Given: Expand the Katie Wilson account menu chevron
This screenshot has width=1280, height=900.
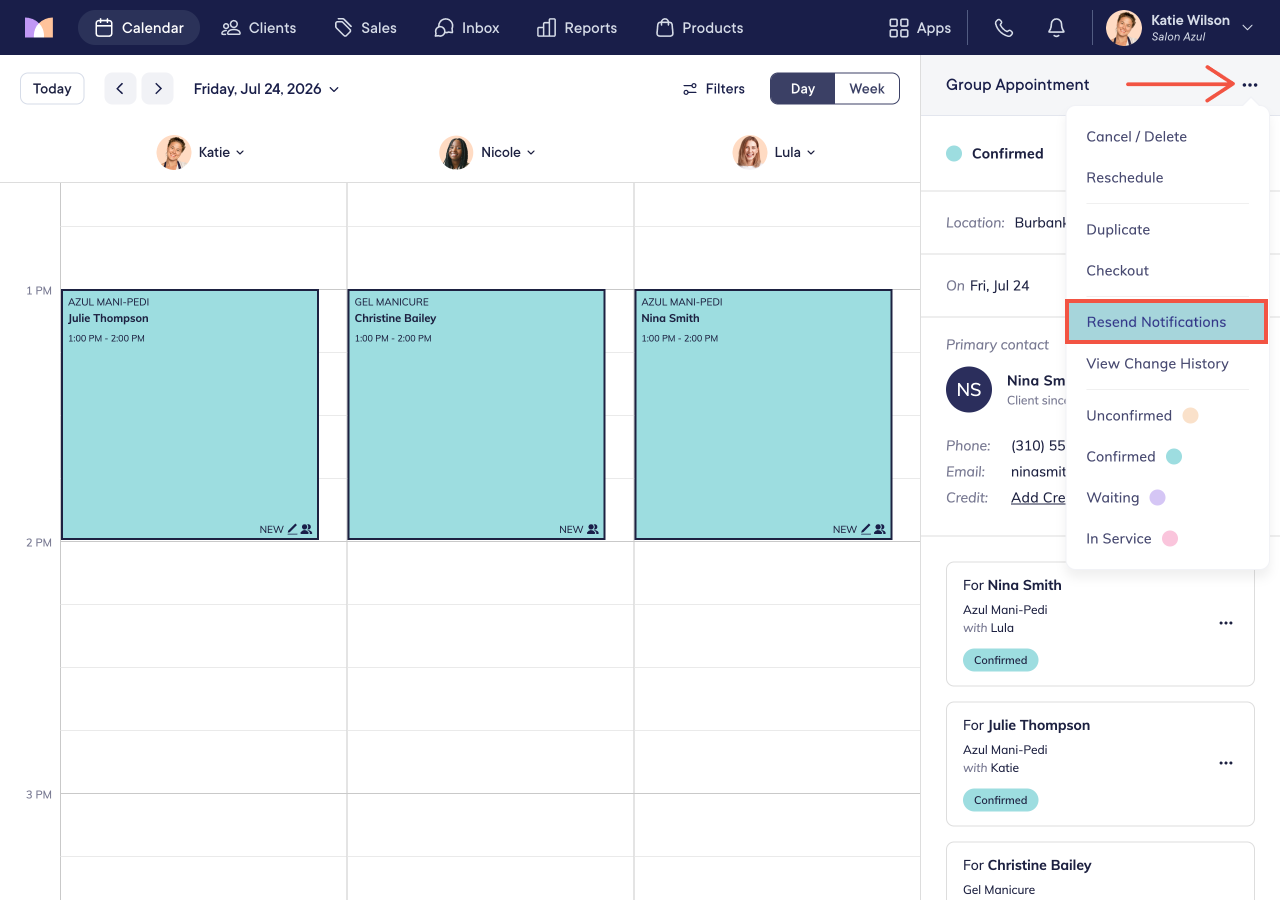Looking at the screenshot, I should (1247, 28).
